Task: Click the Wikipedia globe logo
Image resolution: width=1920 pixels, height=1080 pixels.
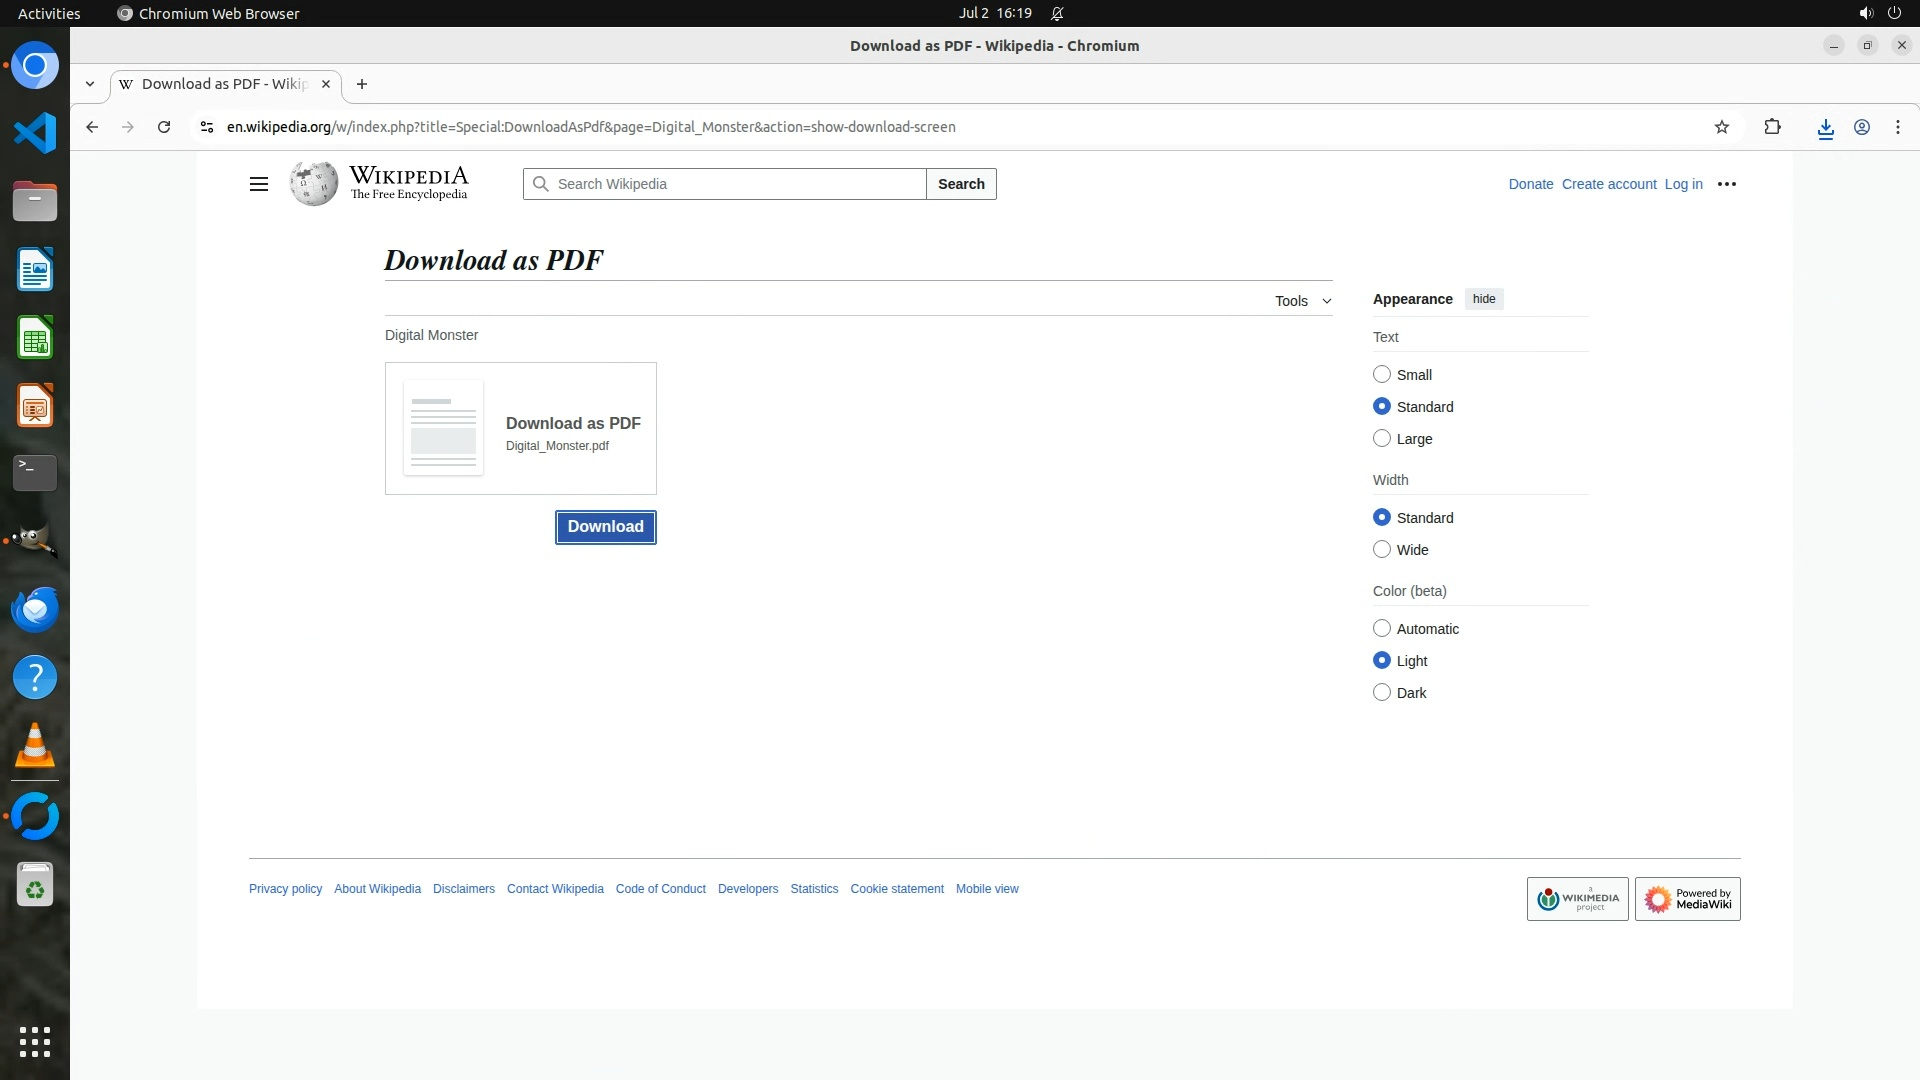Action: [x=313, y=184]
